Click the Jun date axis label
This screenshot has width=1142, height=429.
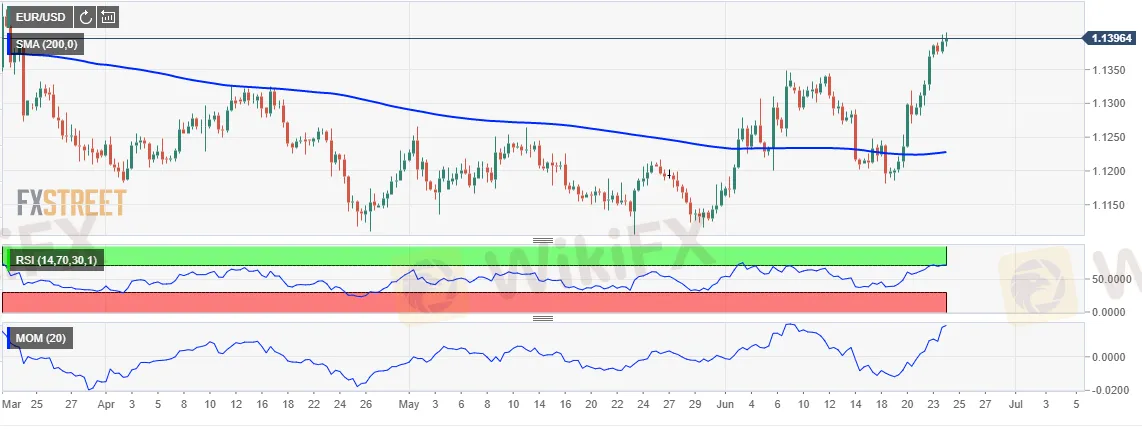726,403
